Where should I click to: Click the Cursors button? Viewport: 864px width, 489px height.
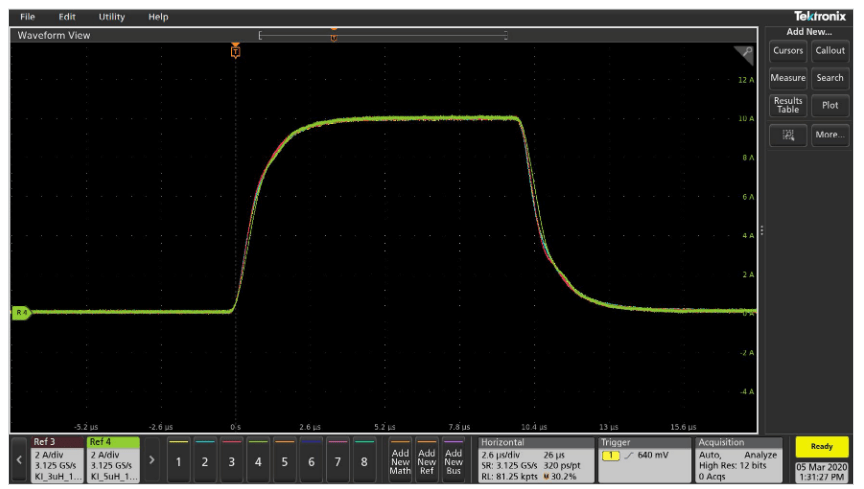tap(787, 51)
